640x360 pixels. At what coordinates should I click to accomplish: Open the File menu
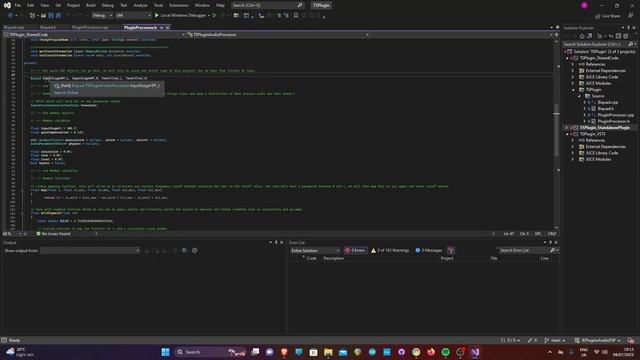coord(18,5)
